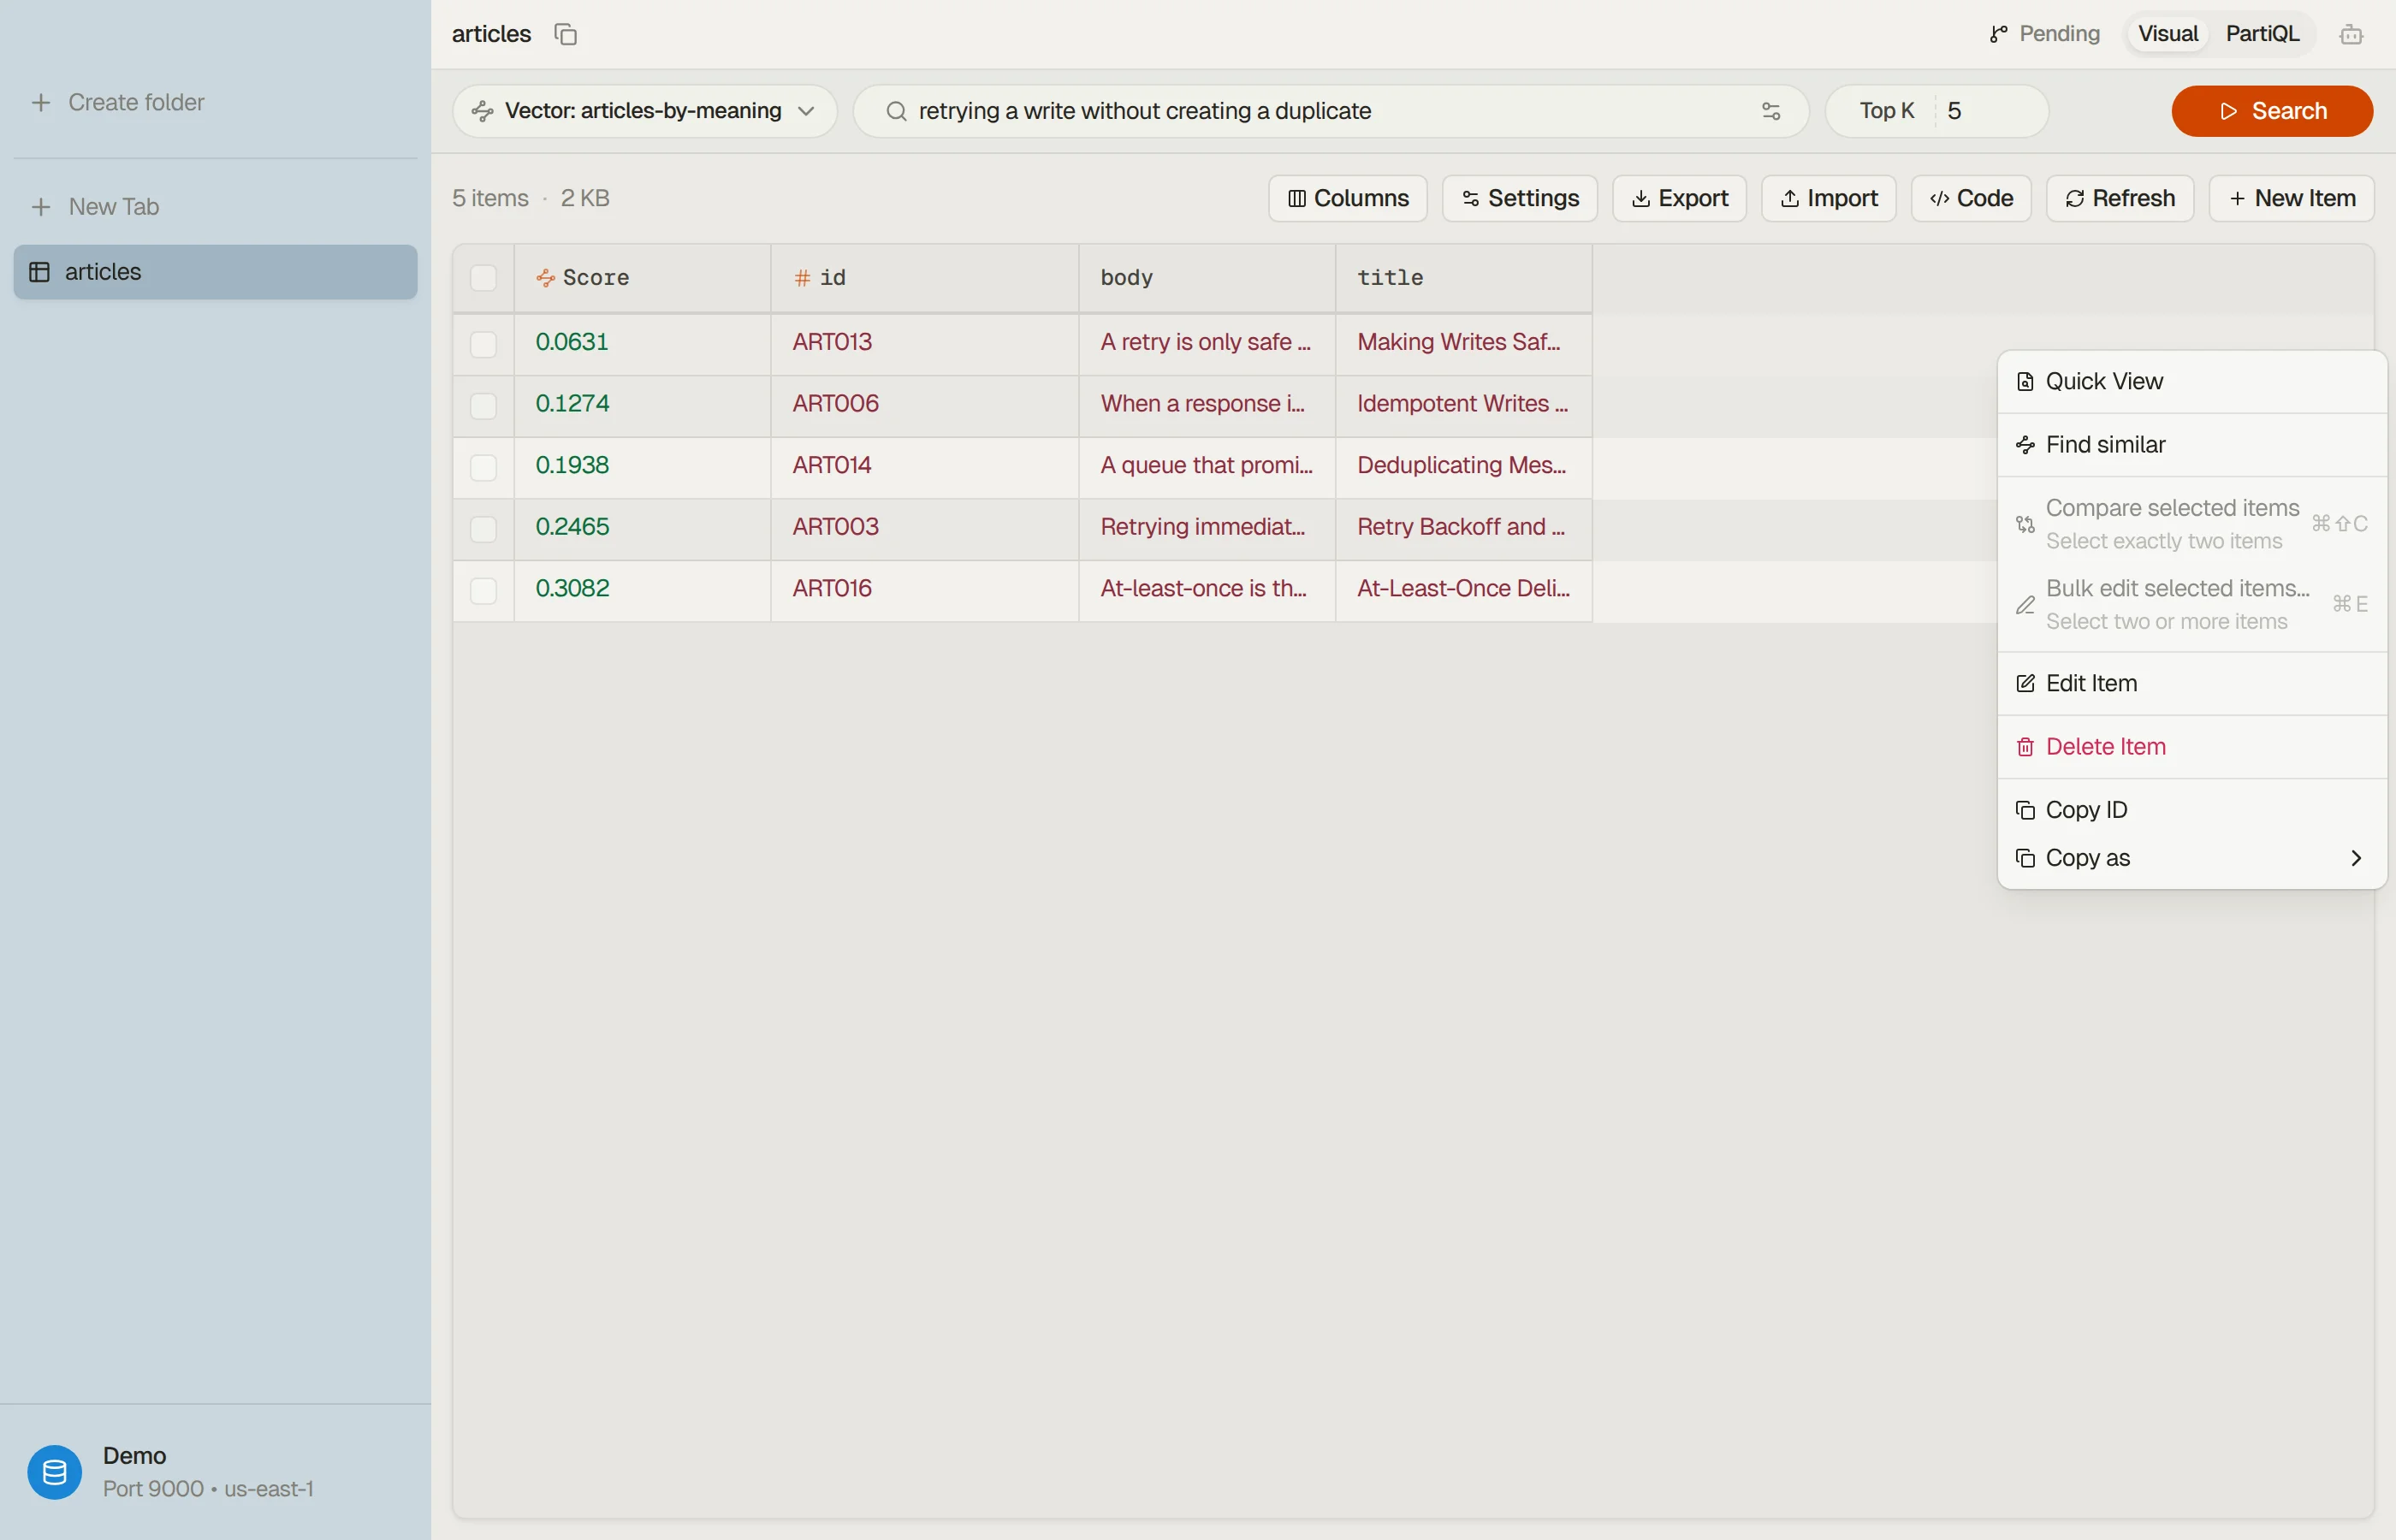Viewport: 2396px width, 1540px height.
Task: Click the database avatar icon beside Demo
Action: [55, 1471]
